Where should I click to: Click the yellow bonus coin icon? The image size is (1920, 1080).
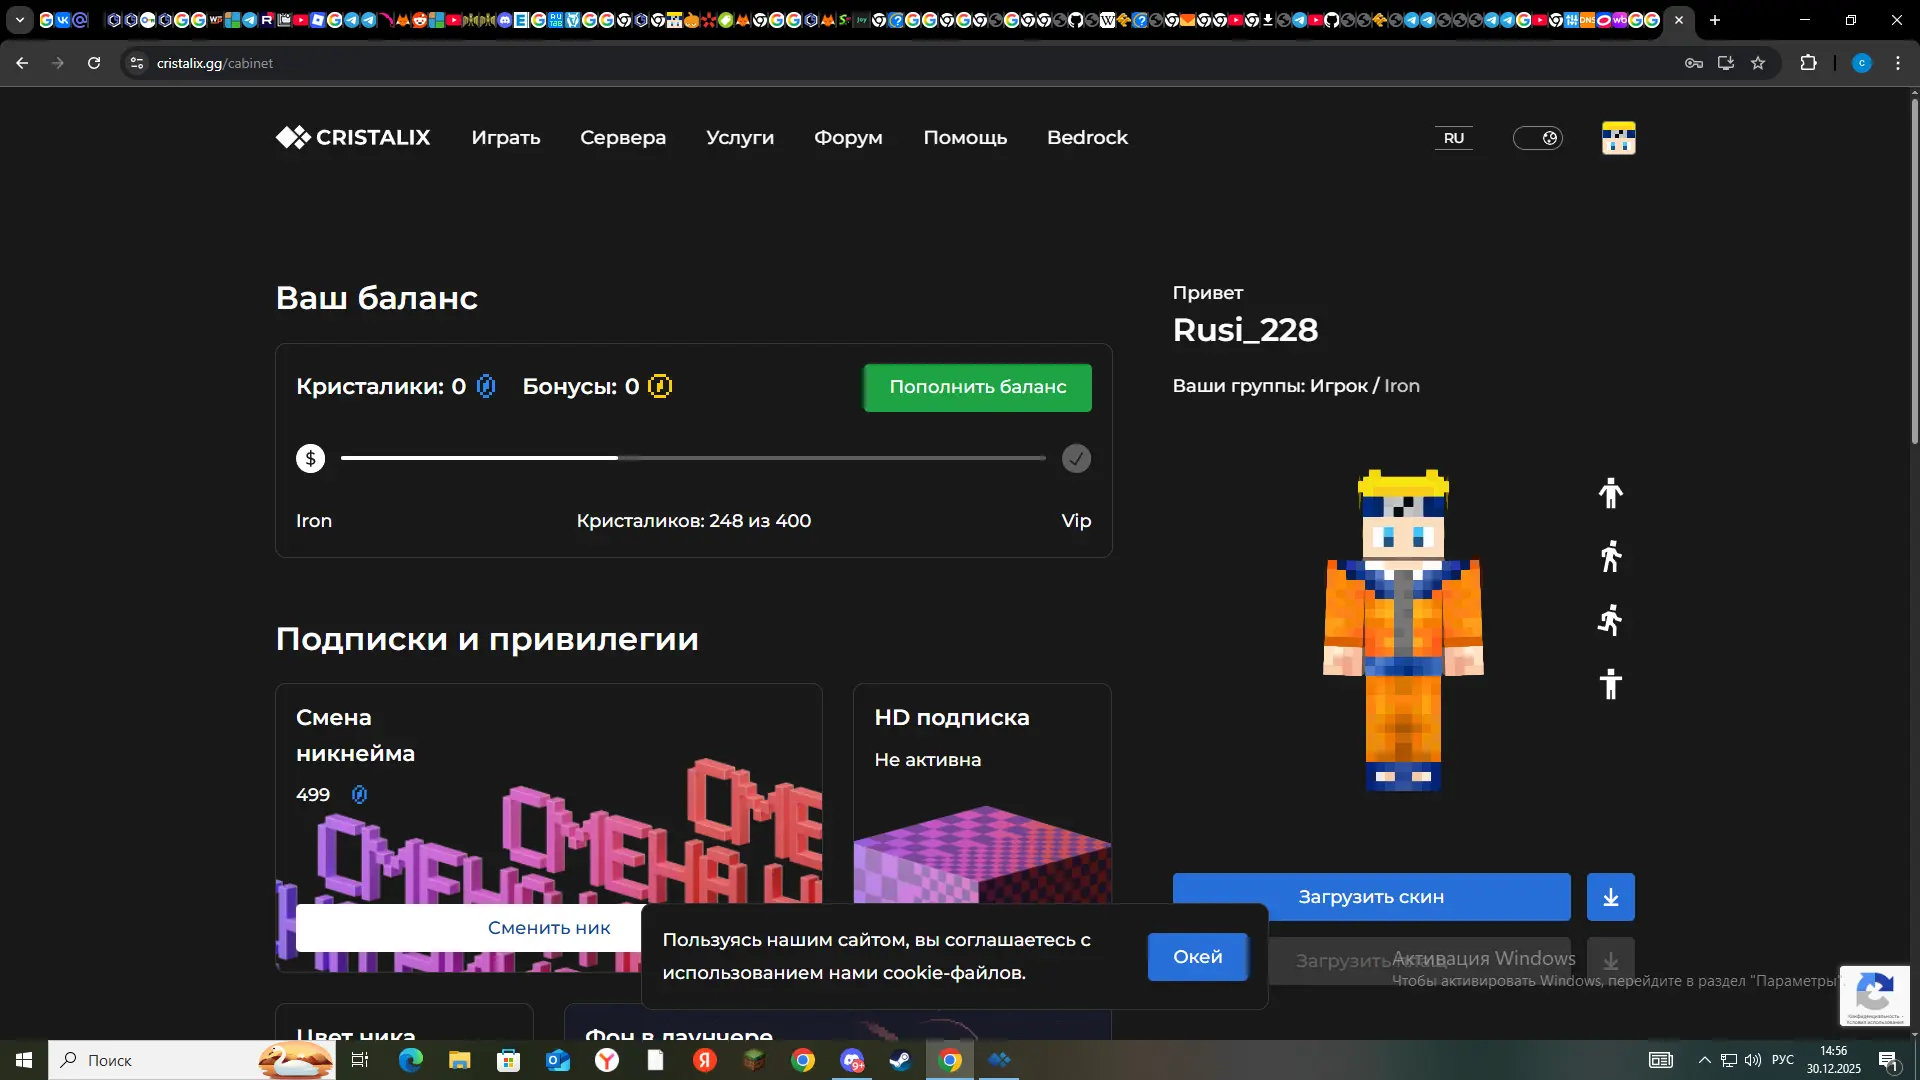(x=660, y=387)
